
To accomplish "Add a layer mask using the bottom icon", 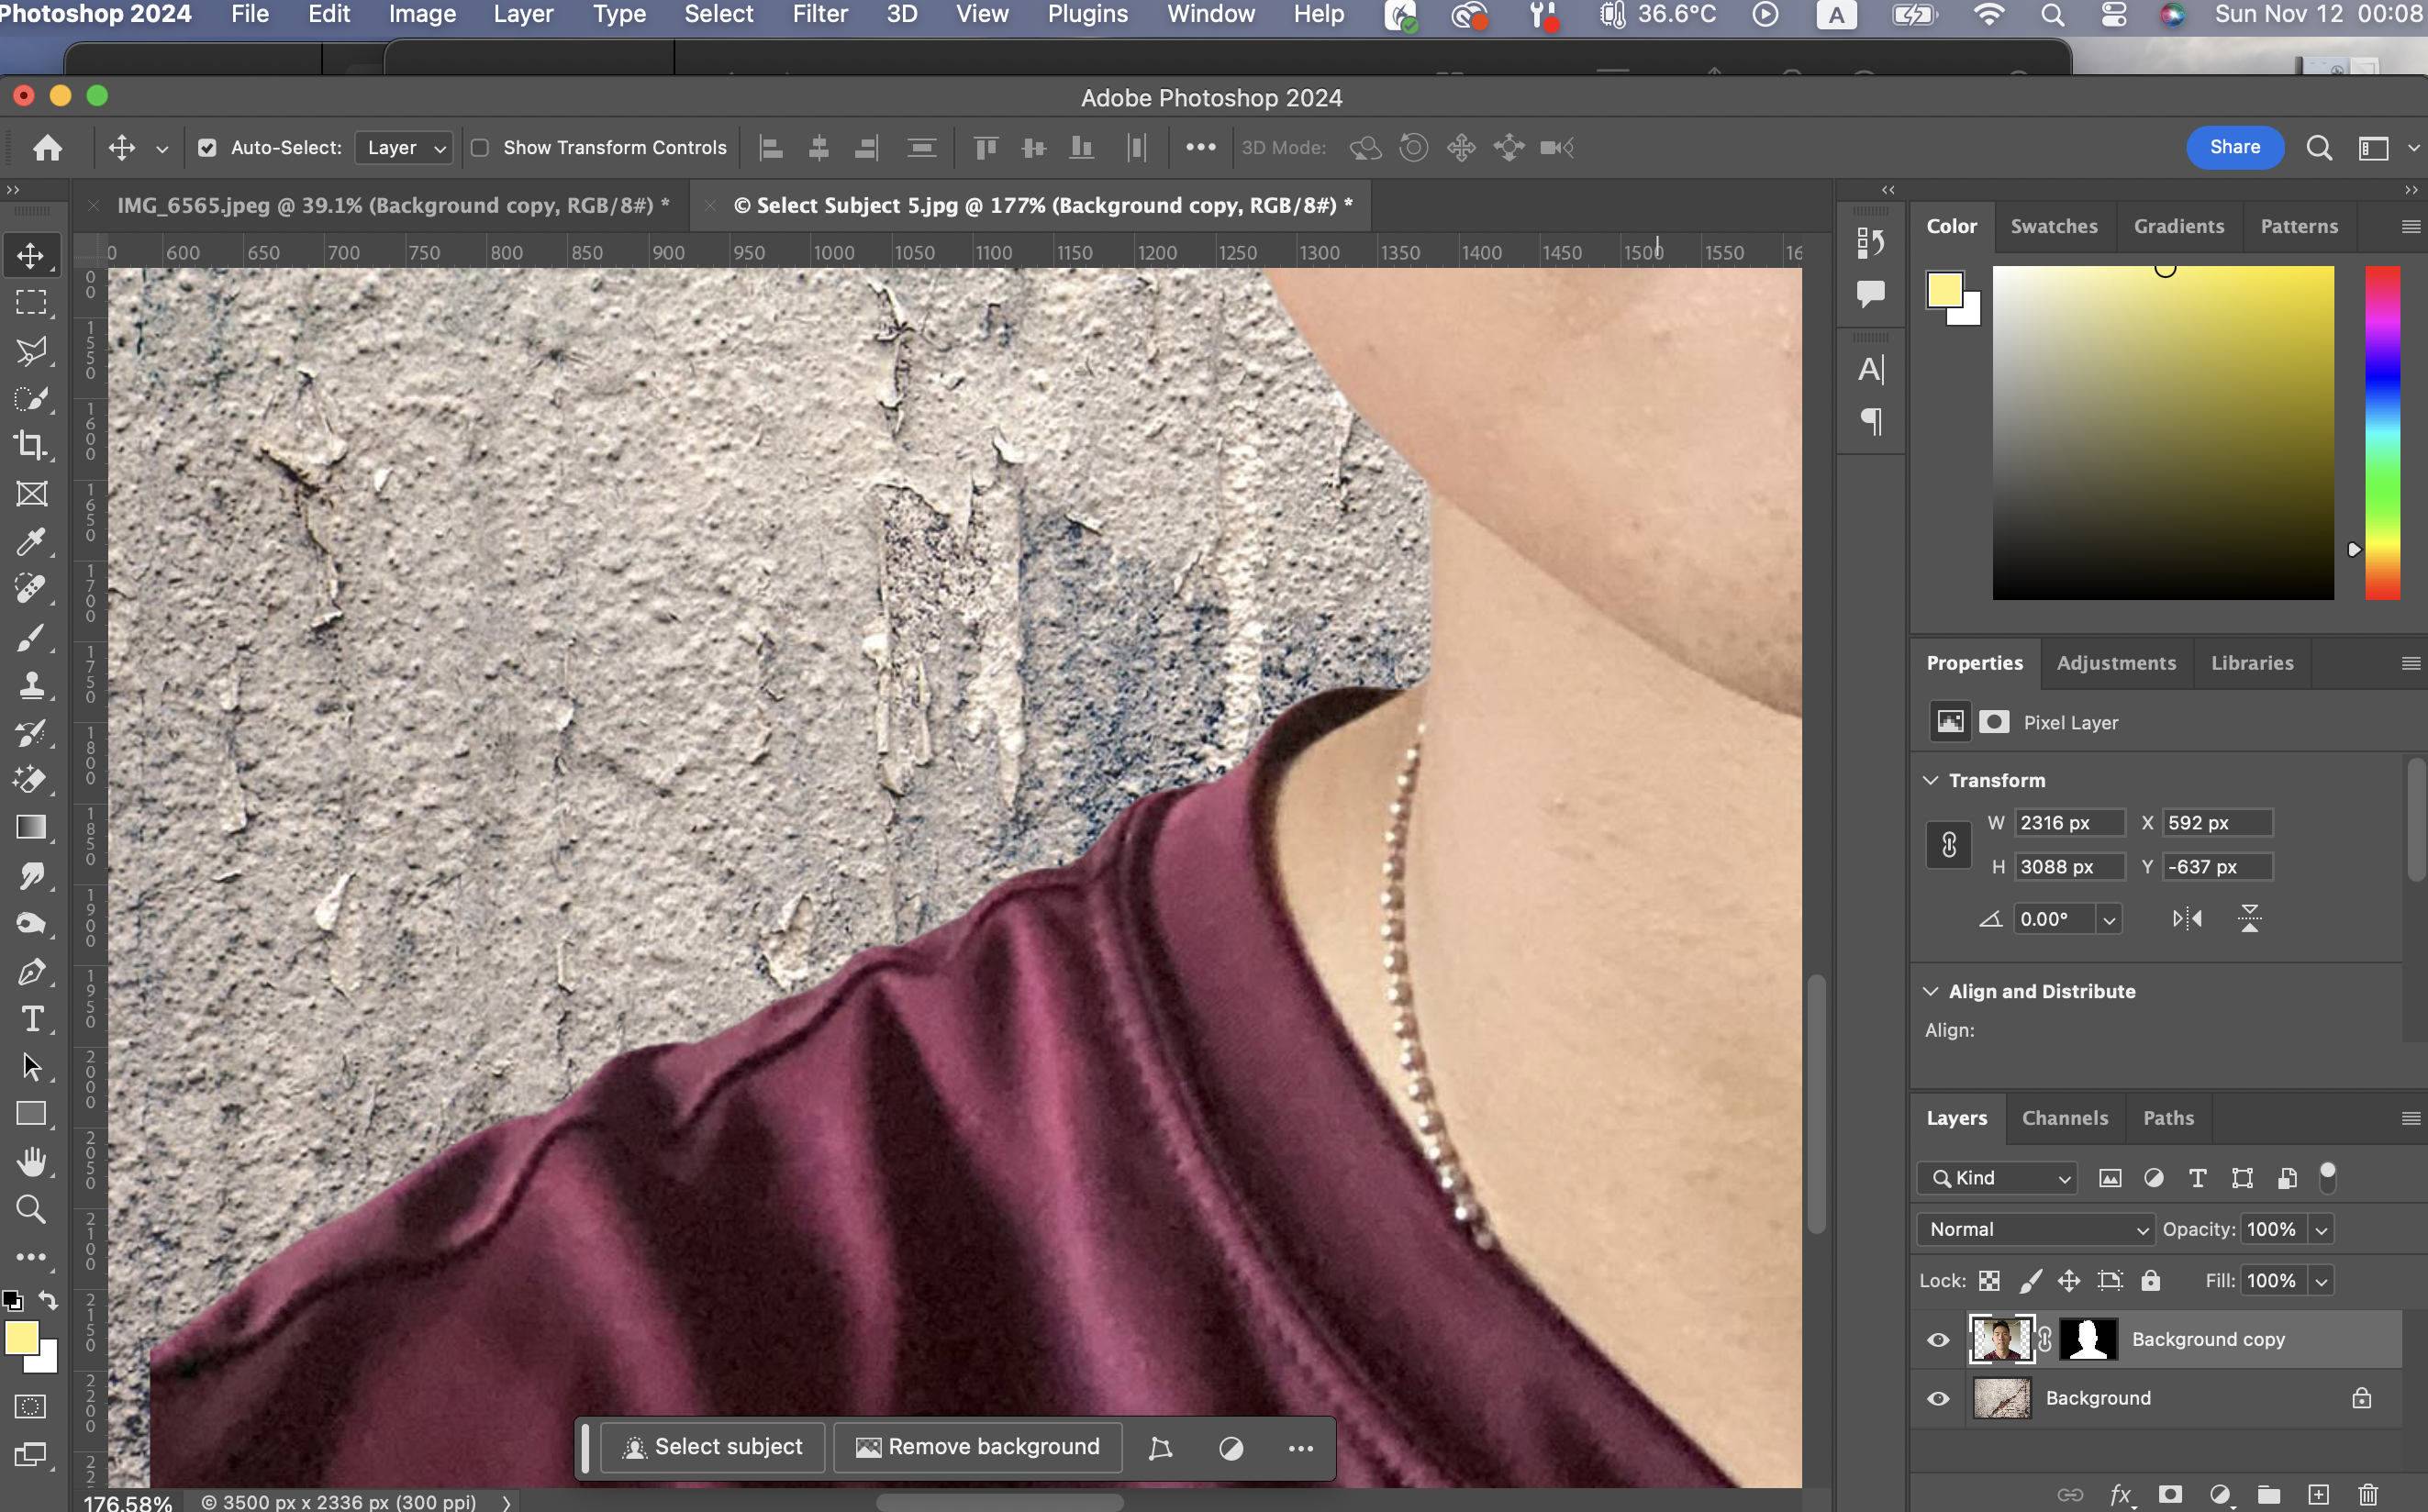I will 2170,1495.
